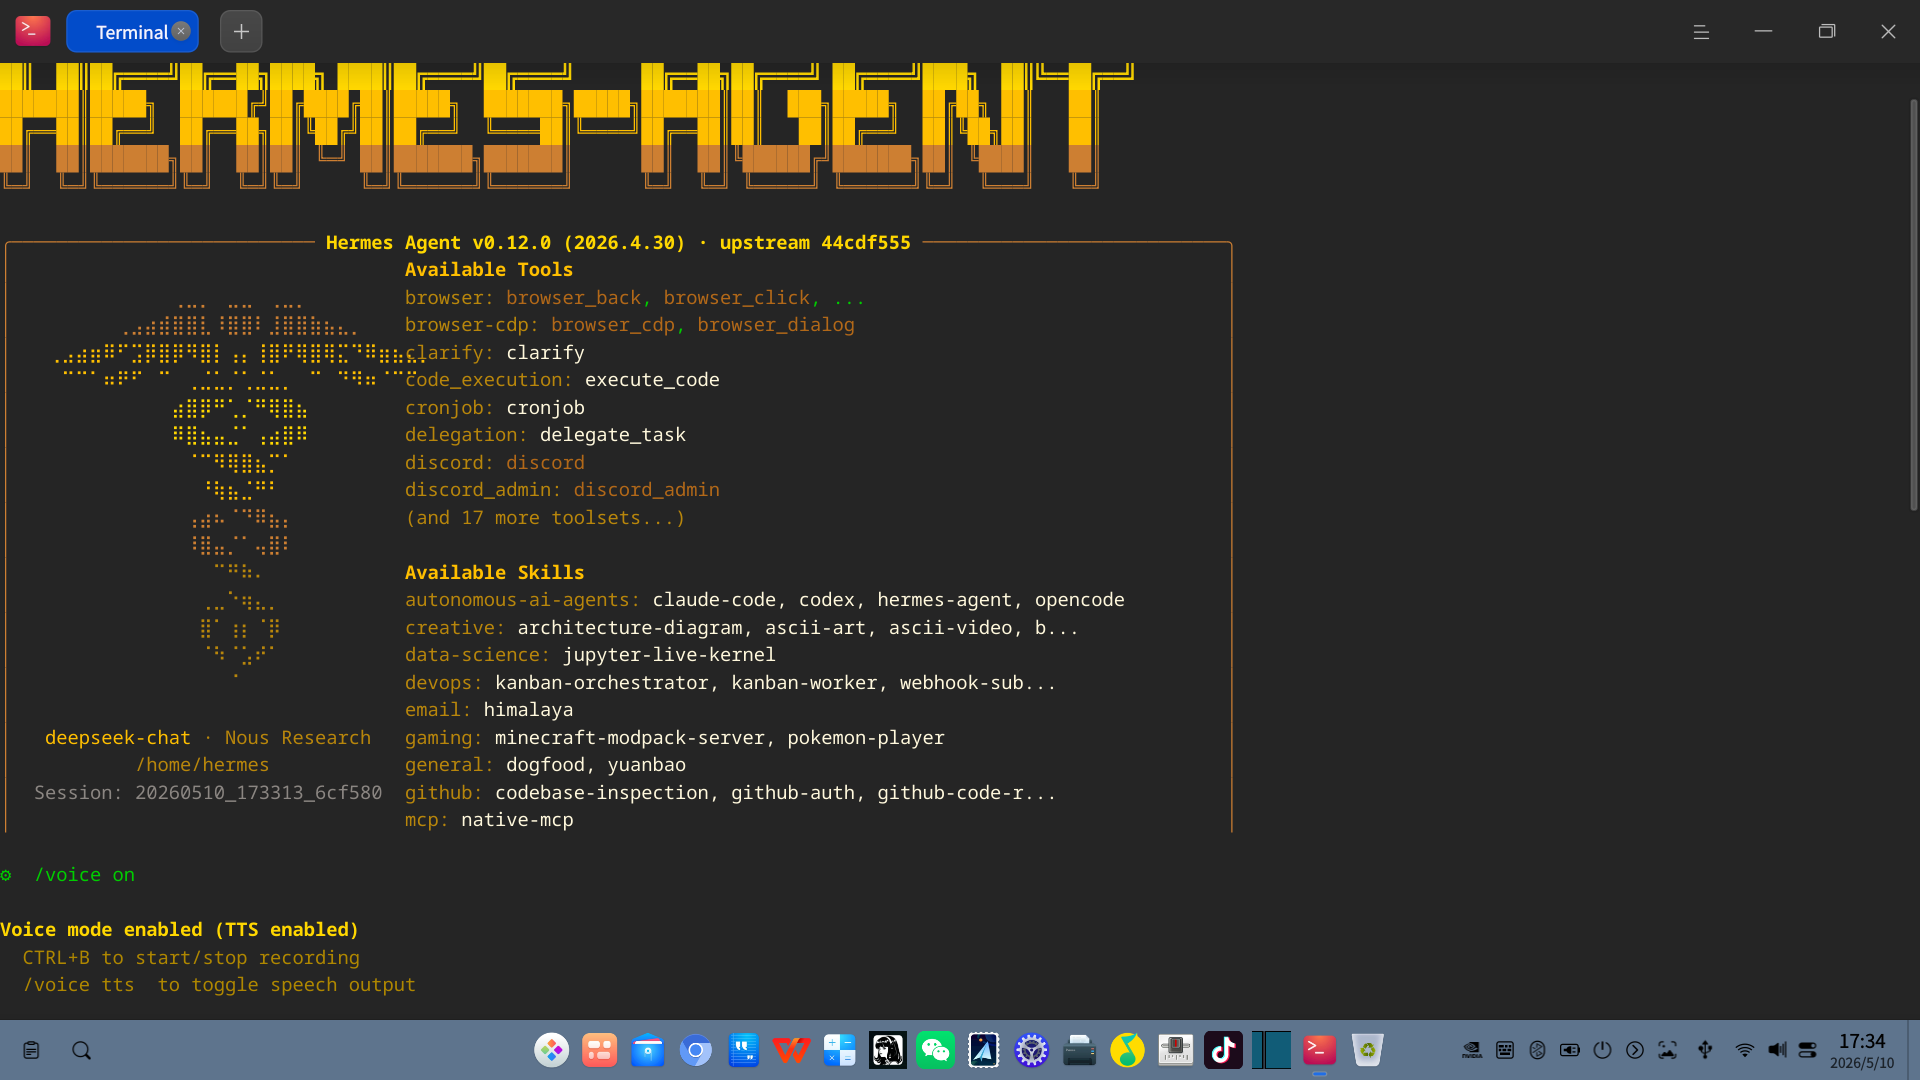Image resolution: width=1920 pixels, height=1080 pixels.
Task: Open the black-and-white portrait app icon
Action: coord(887,1050)
